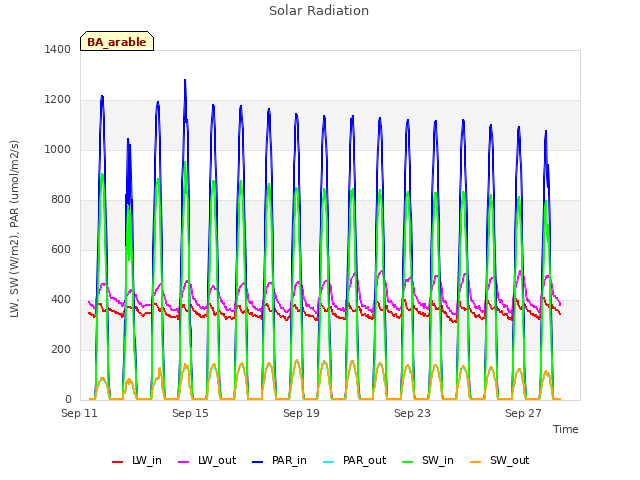Click the orange SW_out legend swatch

point(476,462)
